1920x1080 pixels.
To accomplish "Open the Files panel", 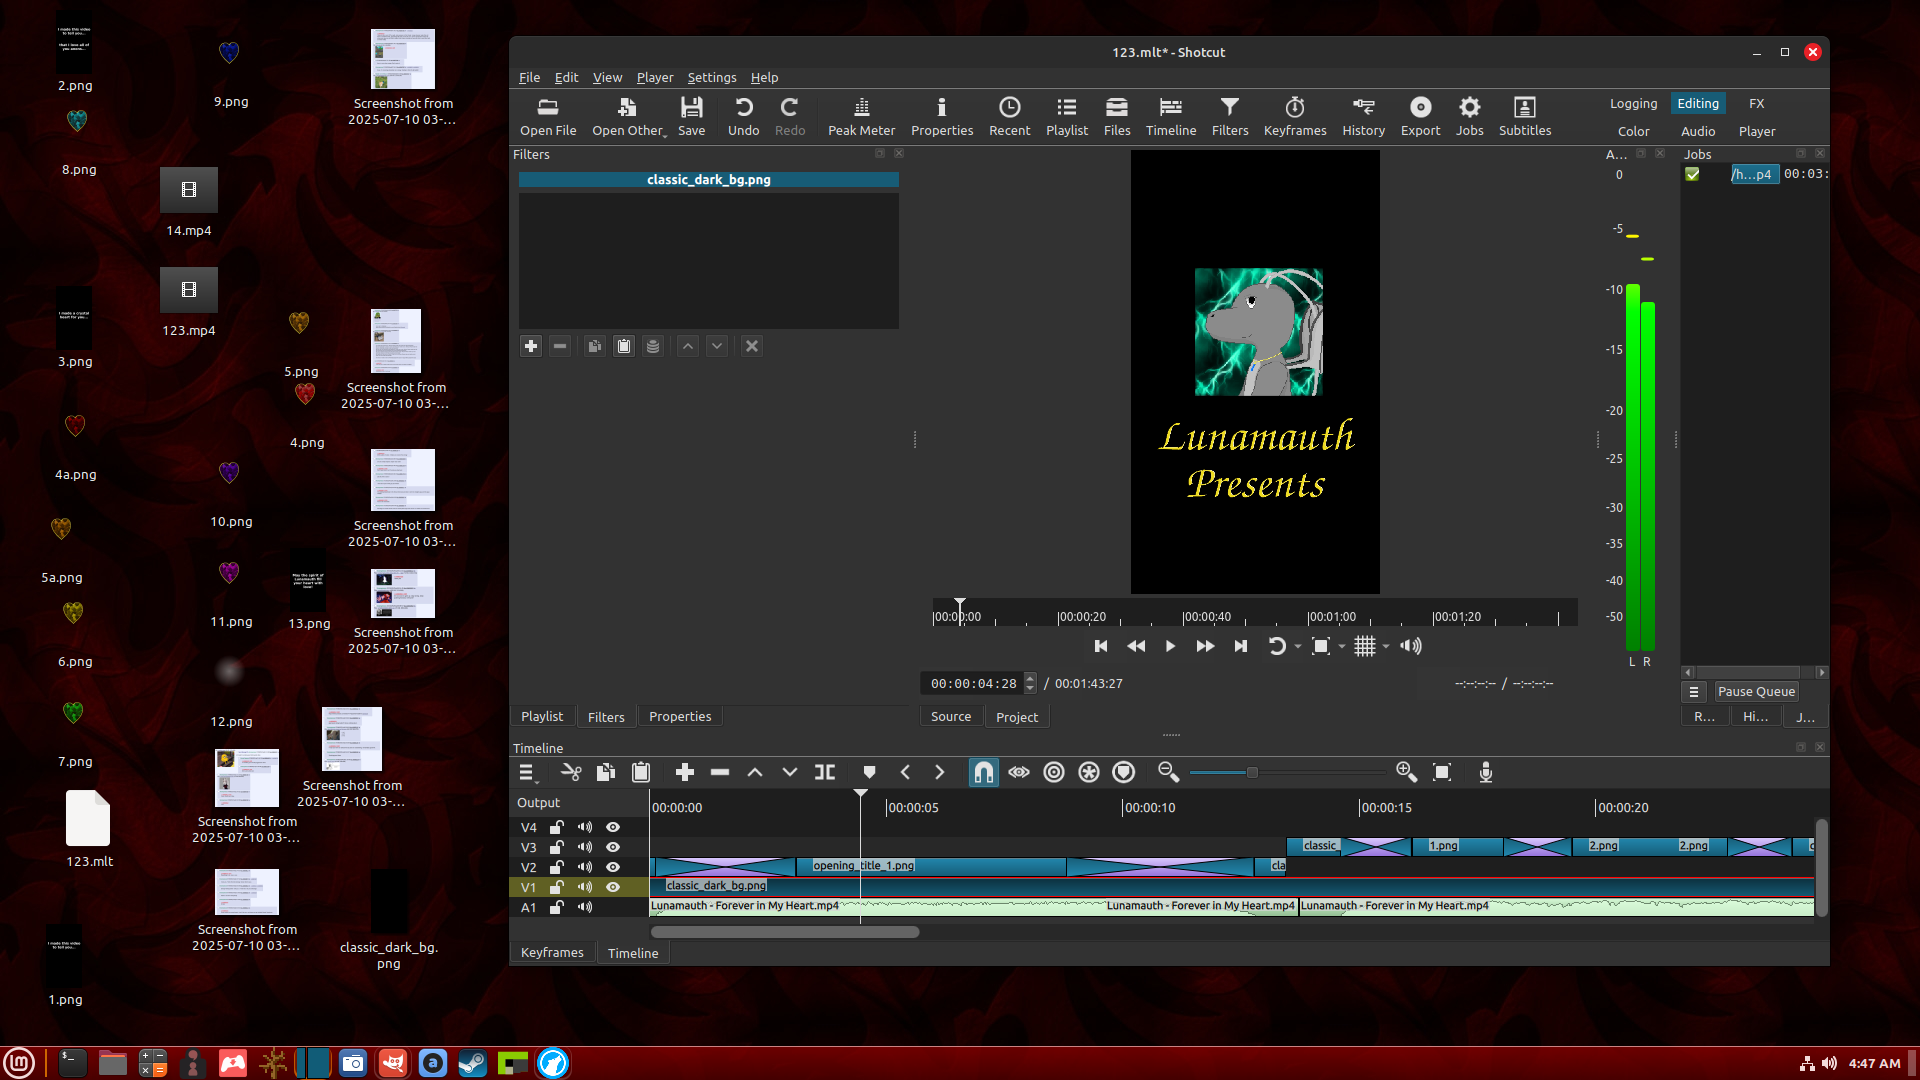I will click(x=1116, y=117).
